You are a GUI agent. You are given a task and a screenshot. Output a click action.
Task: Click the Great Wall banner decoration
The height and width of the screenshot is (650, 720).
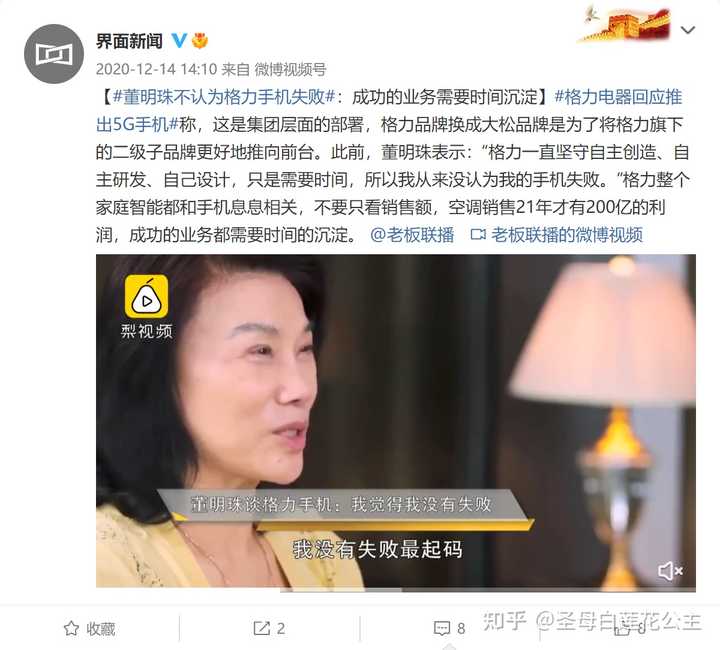point(624,24)
